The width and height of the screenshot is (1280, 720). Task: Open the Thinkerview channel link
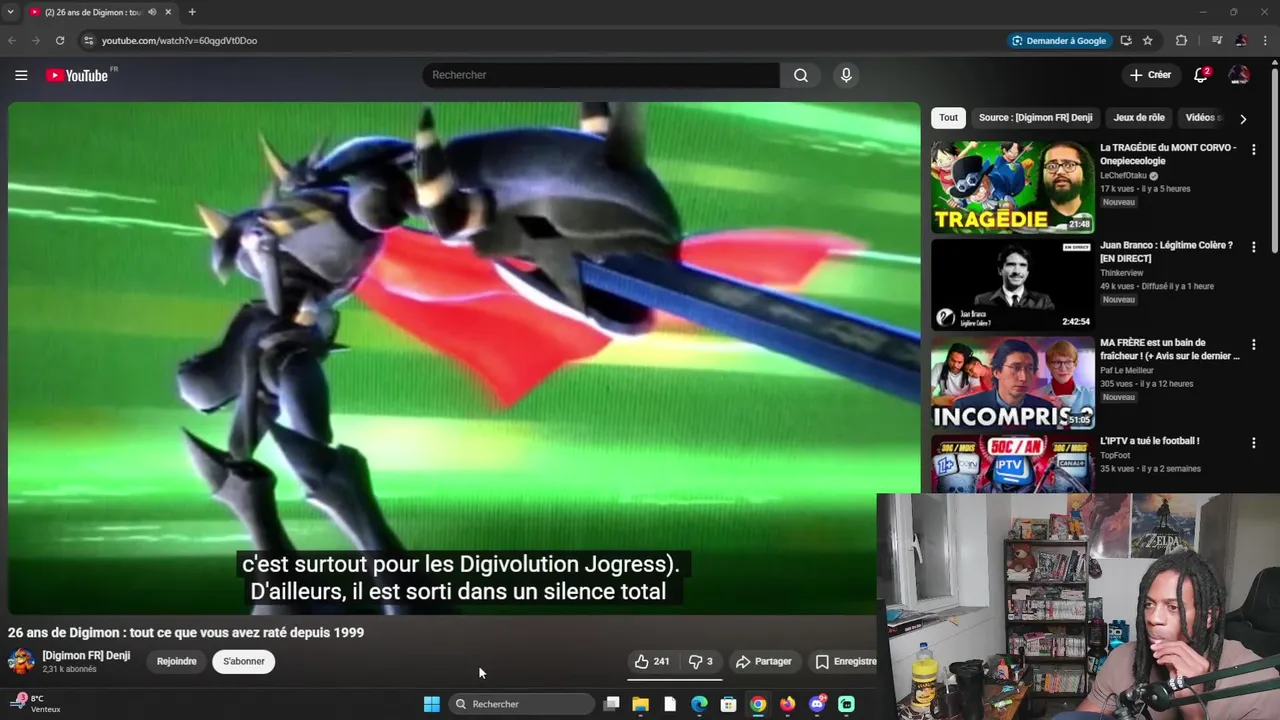(1121, 273)
